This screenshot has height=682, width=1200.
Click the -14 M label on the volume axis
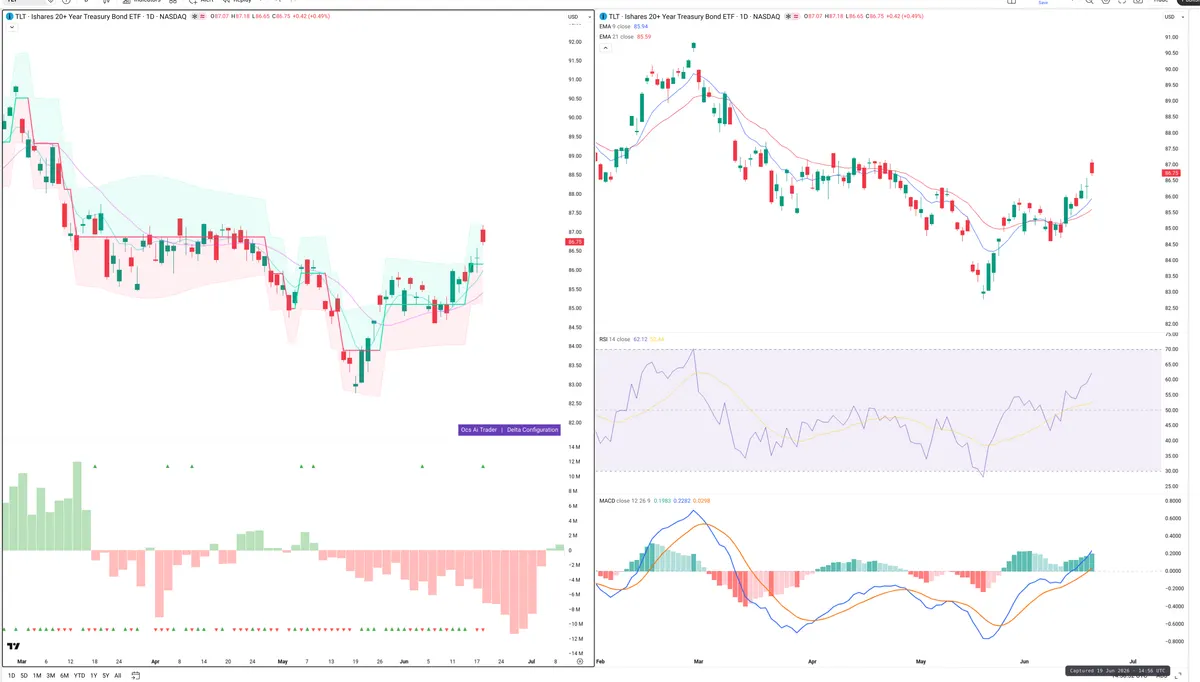tap(574, 653)
